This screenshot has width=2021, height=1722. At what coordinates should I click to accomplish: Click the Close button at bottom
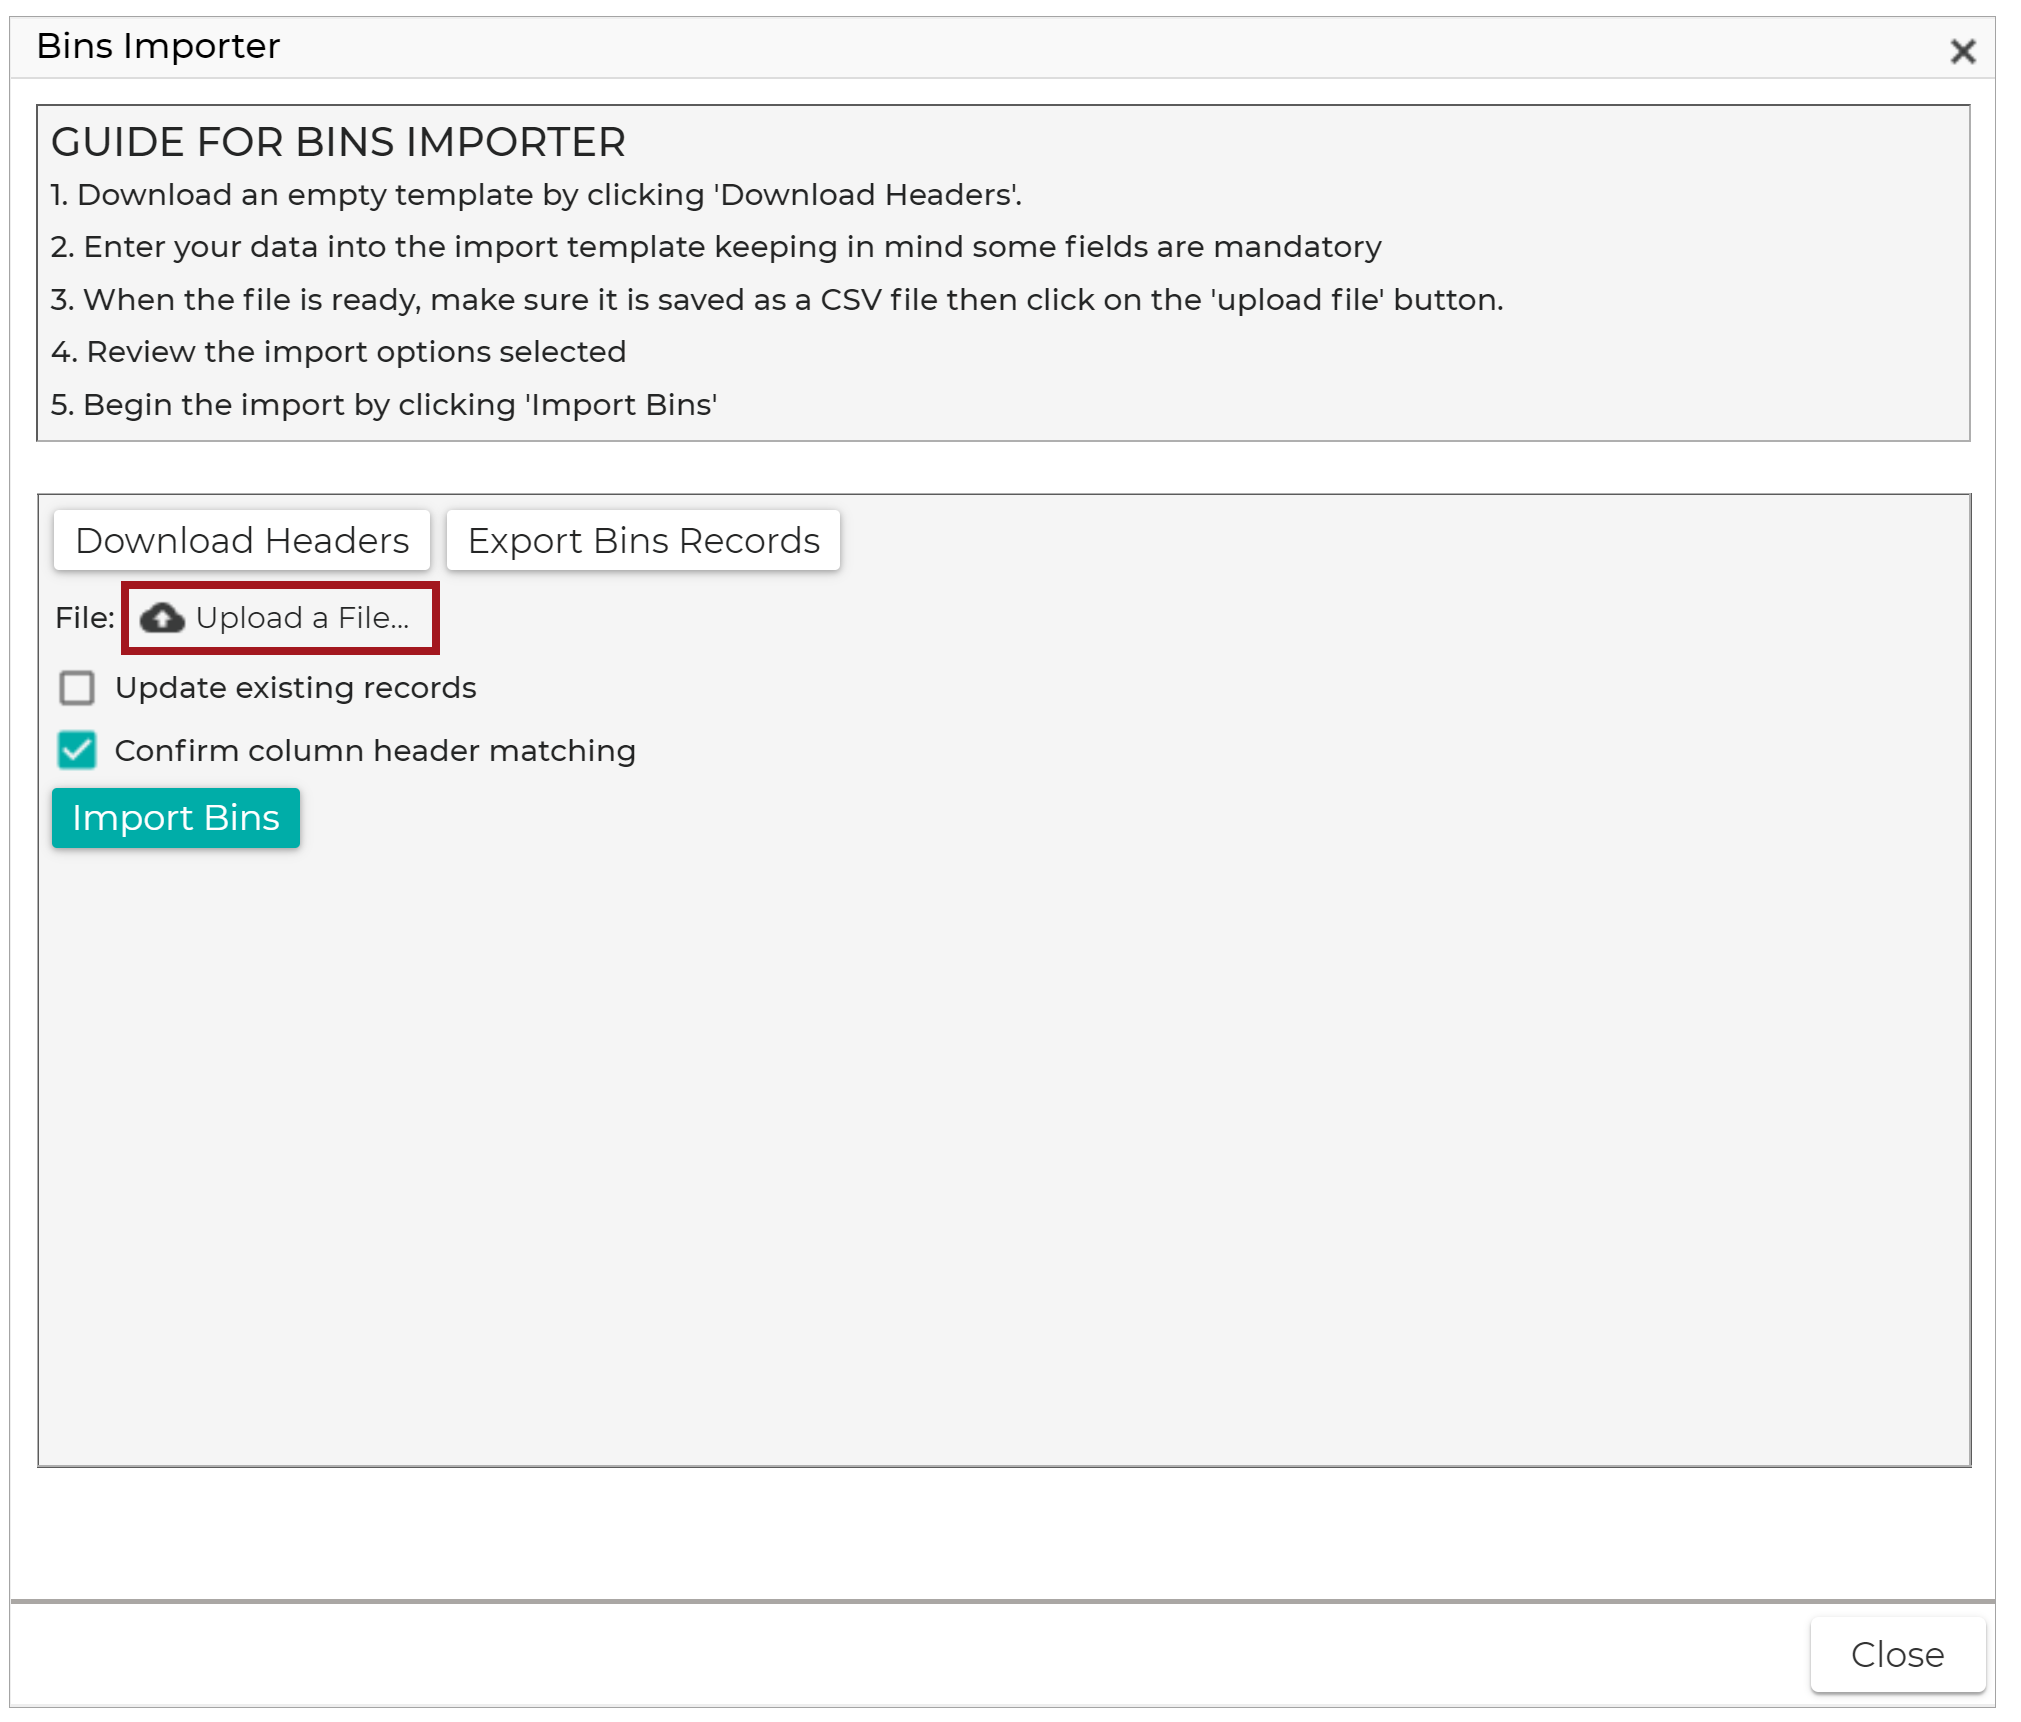(1897, 1654)
